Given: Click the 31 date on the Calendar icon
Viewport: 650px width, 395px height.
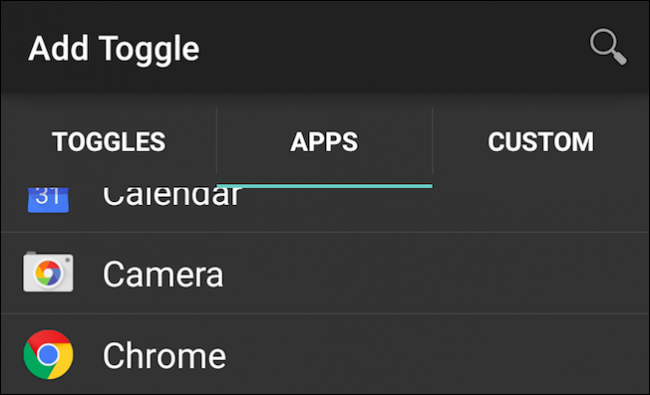Looking at the screenshot, I should point(47,195).
